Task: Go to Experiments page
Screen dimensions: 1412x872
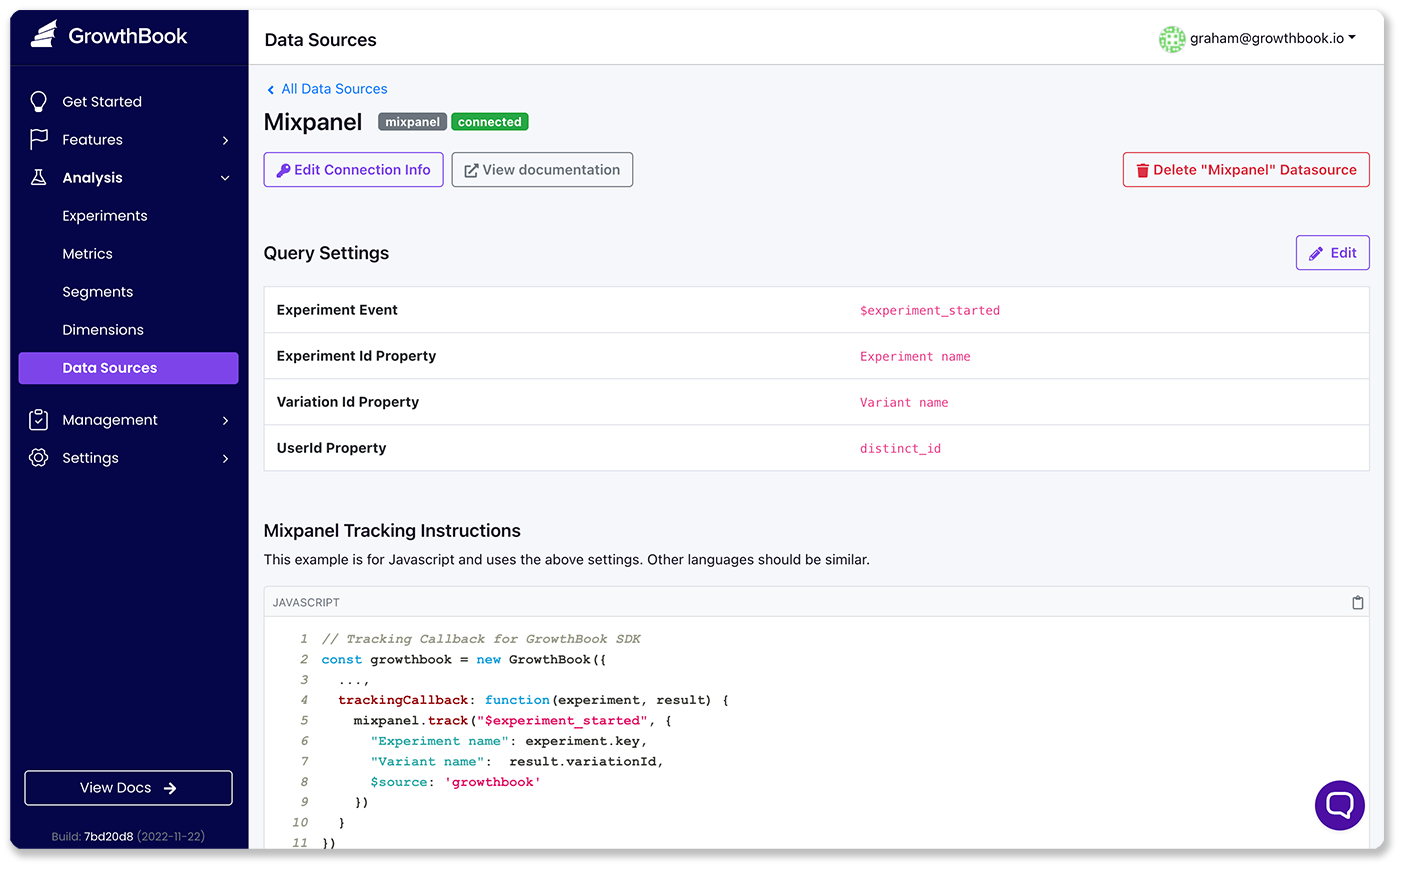Action: 105,215
